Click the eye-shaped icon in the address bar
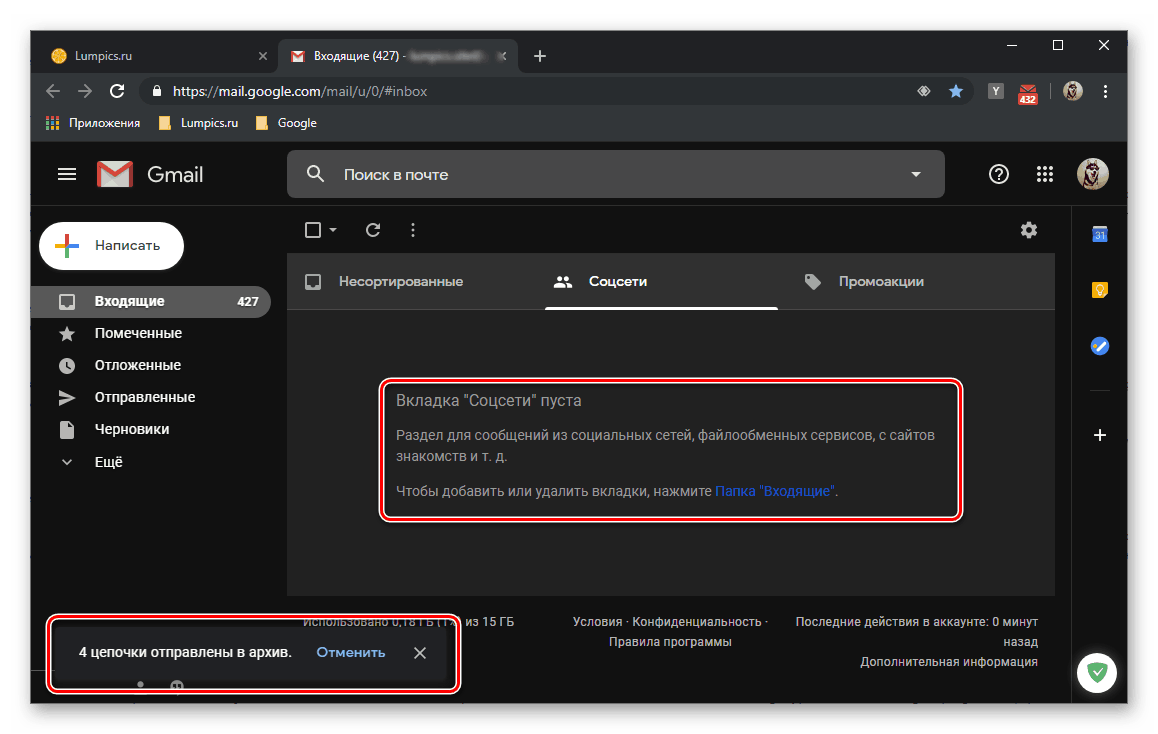Screen dimensions: 1158x734 pyautogui.click(x=923, y=91)
